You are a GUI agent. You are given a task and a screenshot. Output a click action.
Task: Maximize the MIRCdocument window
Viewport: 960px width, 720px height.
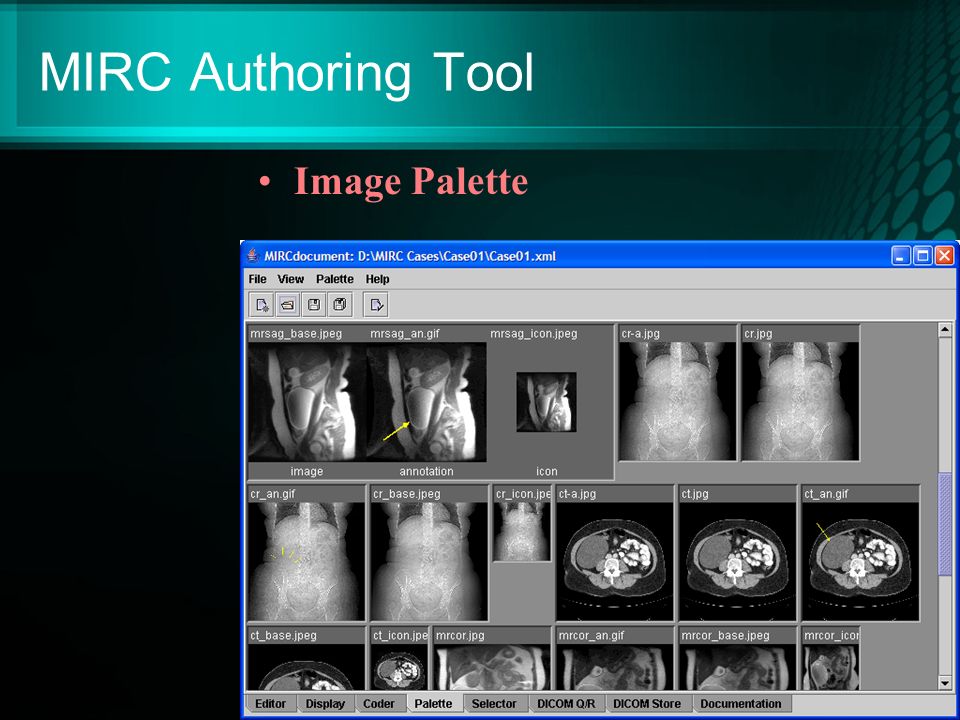click(923, 255)
